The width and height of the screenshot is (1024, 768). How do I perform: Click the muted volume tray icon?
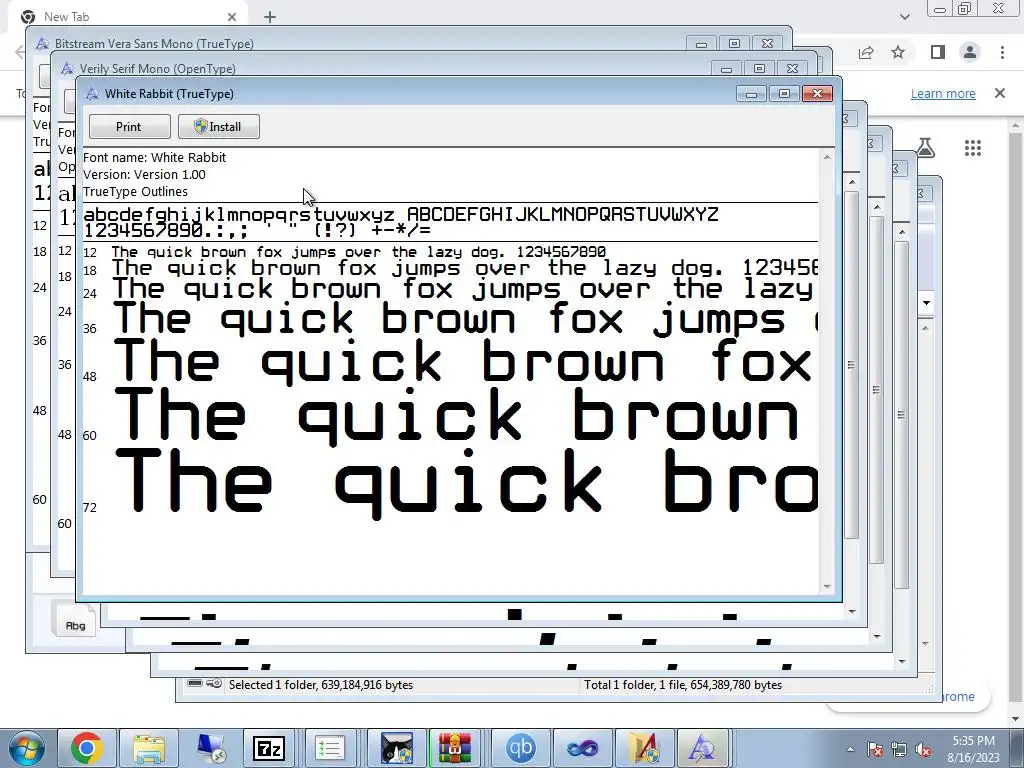click(923, 749)
